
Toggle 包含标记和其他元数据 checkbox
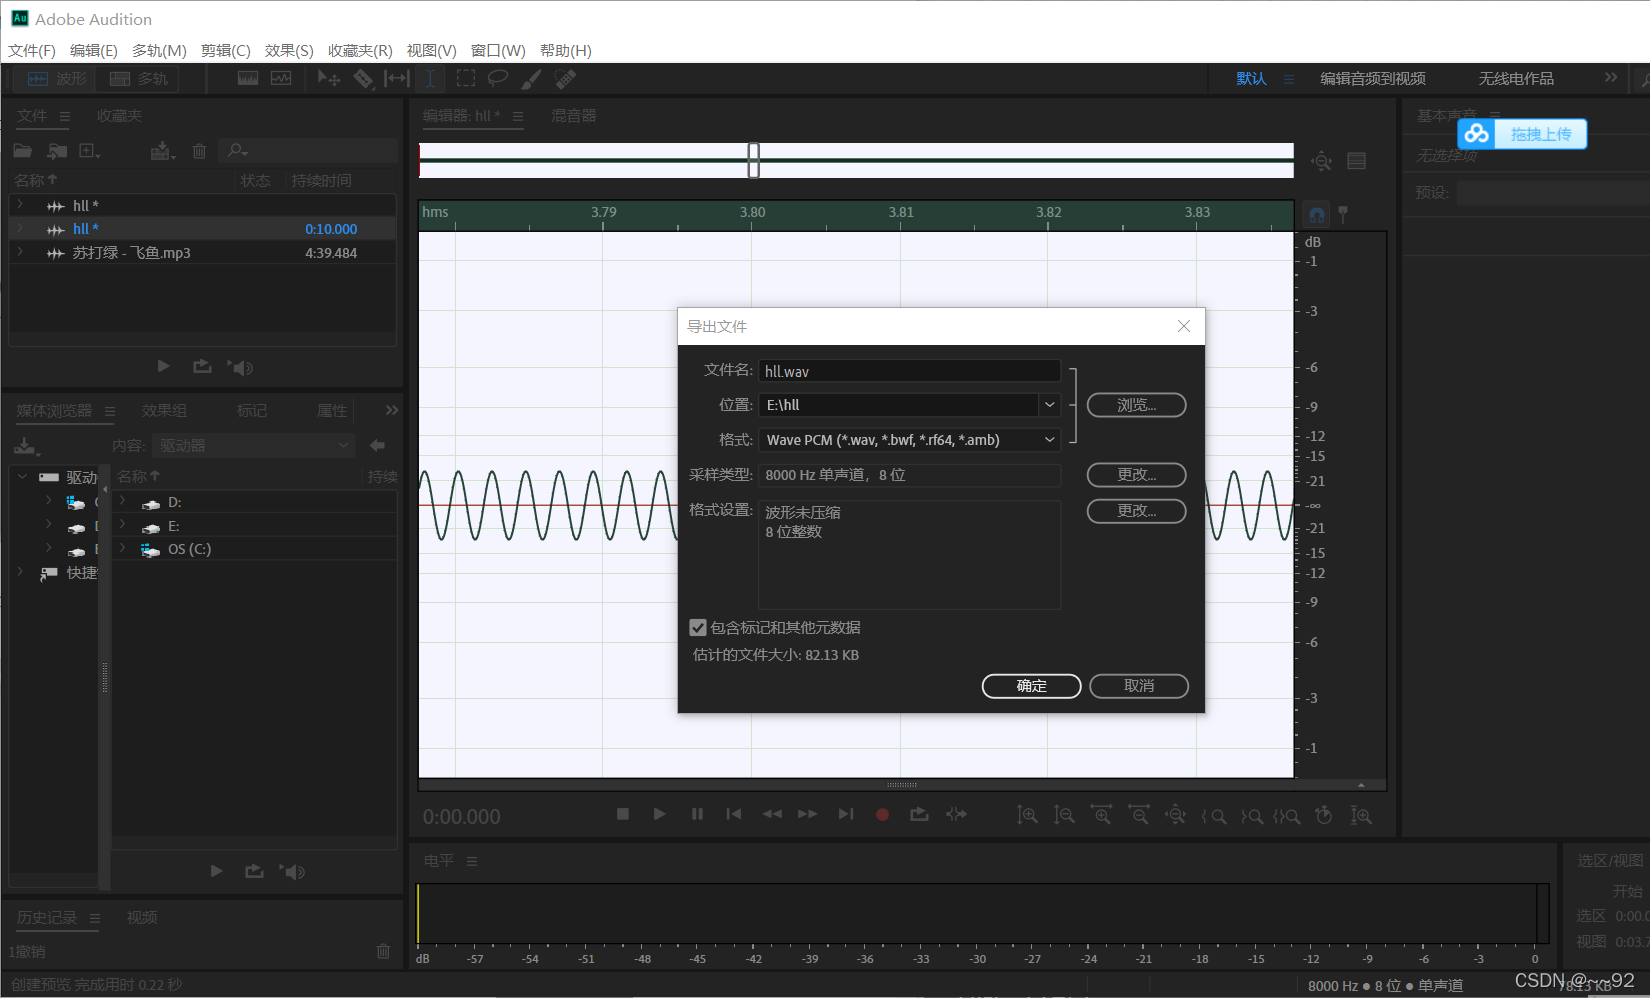coord(698,628)
